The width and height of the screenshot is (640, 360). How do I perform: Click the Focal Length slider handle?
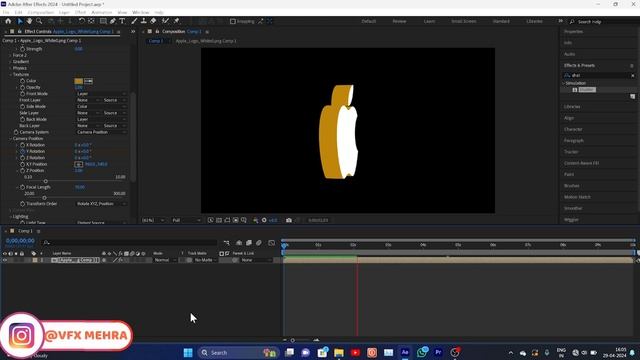tap(44, 198)
